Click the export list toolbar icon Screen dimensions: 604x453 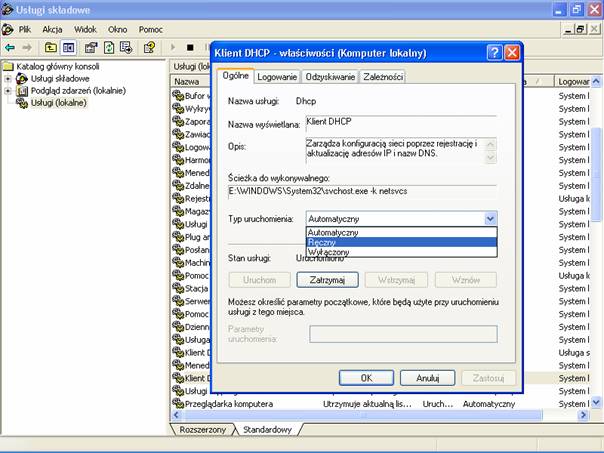[x=126, y=48]
